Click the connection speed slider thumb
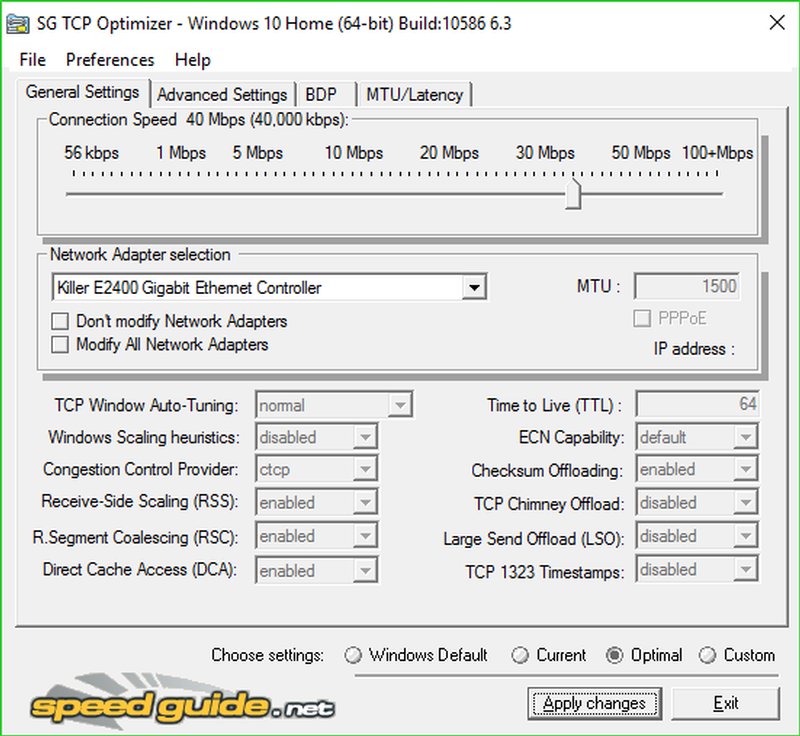 [573, 194]
